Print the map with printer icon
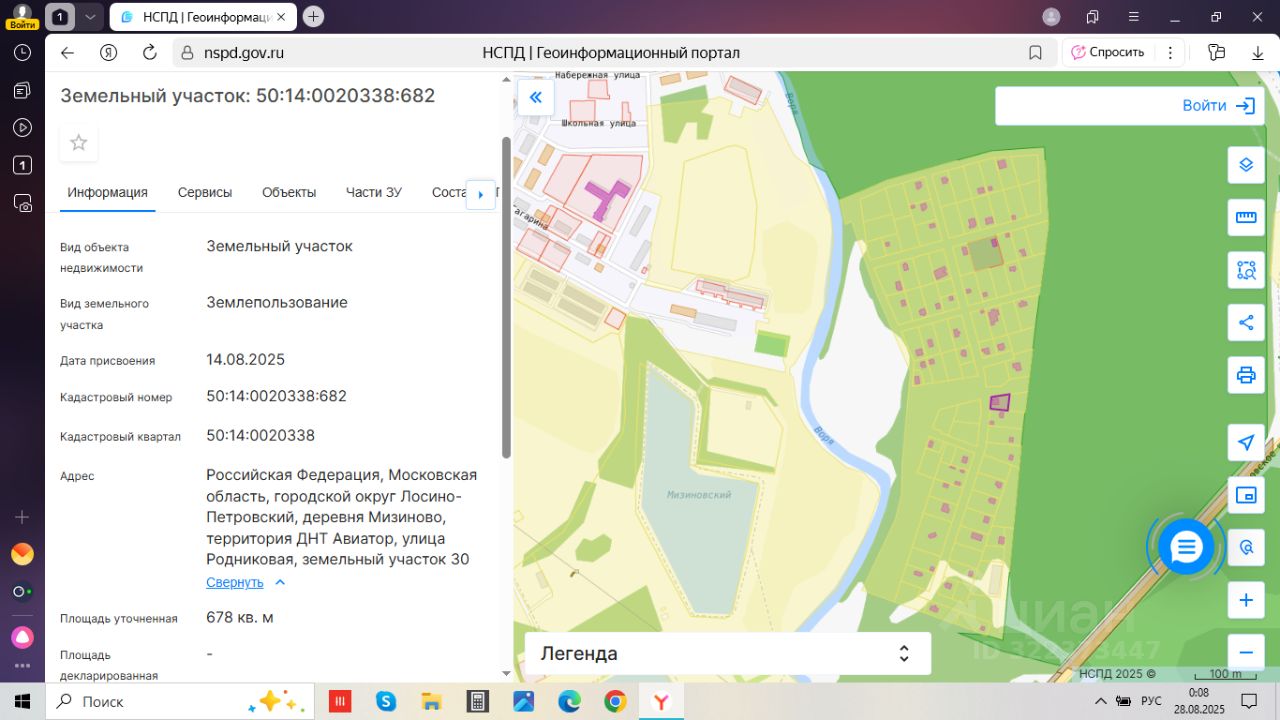 point(1246,376)
